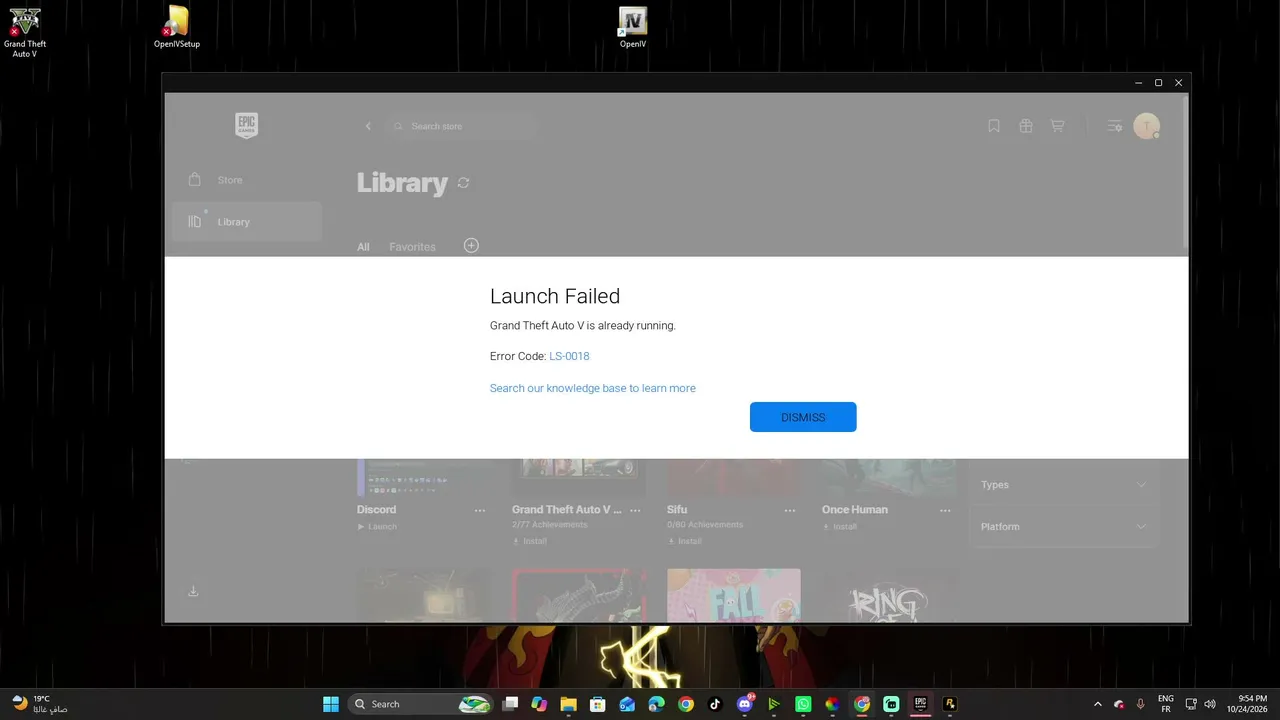Install Grand Theft Auto V from library

pyautogui.click(x=530, y=541)
